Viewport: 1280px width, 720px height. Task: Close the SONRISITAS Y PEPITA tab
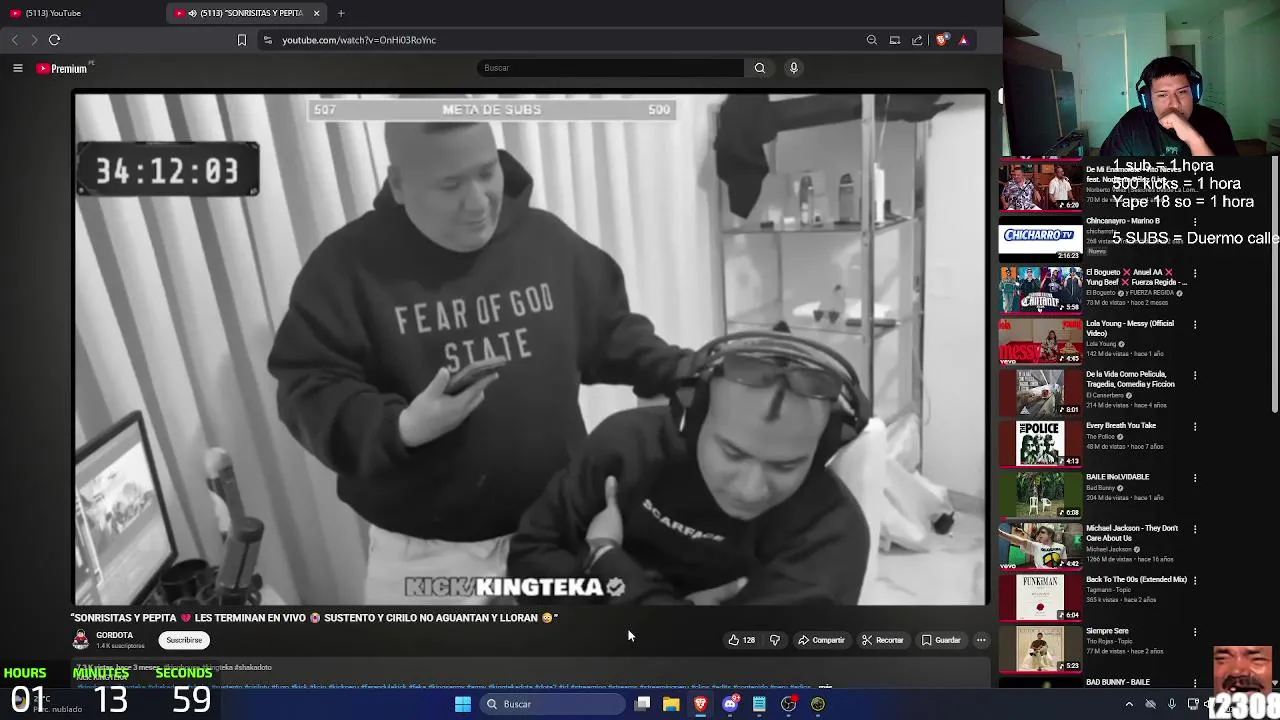[317, 13]
